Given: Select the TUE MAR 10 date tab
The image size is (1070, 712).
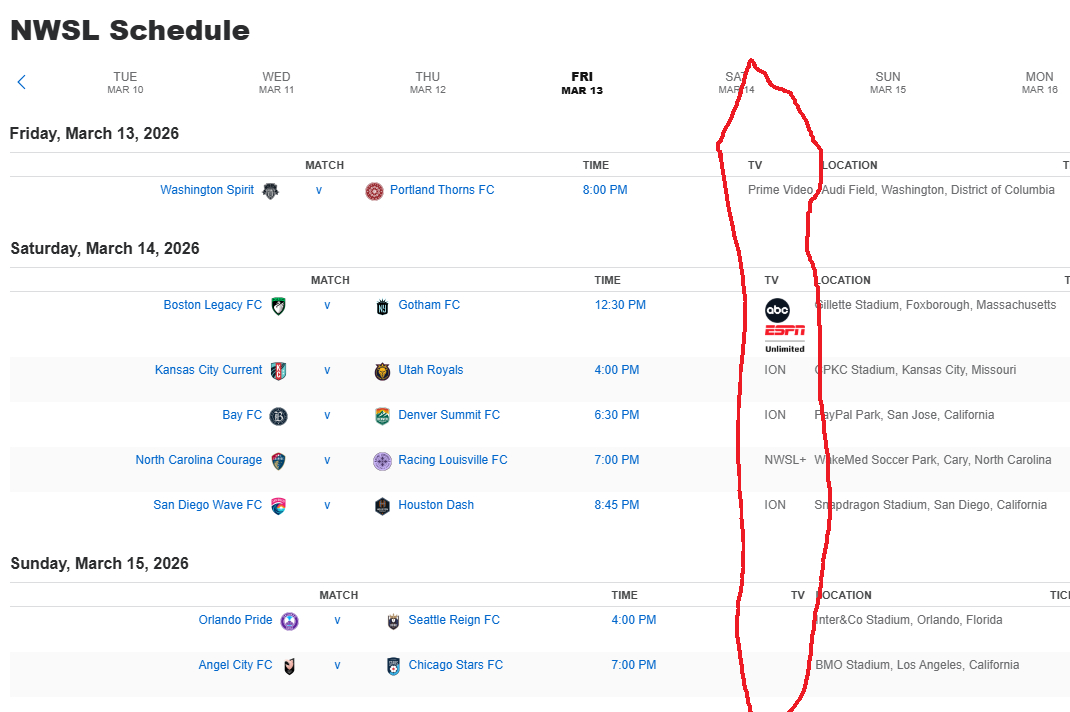Looking at the screenshot, I should [x=125, y=82].
